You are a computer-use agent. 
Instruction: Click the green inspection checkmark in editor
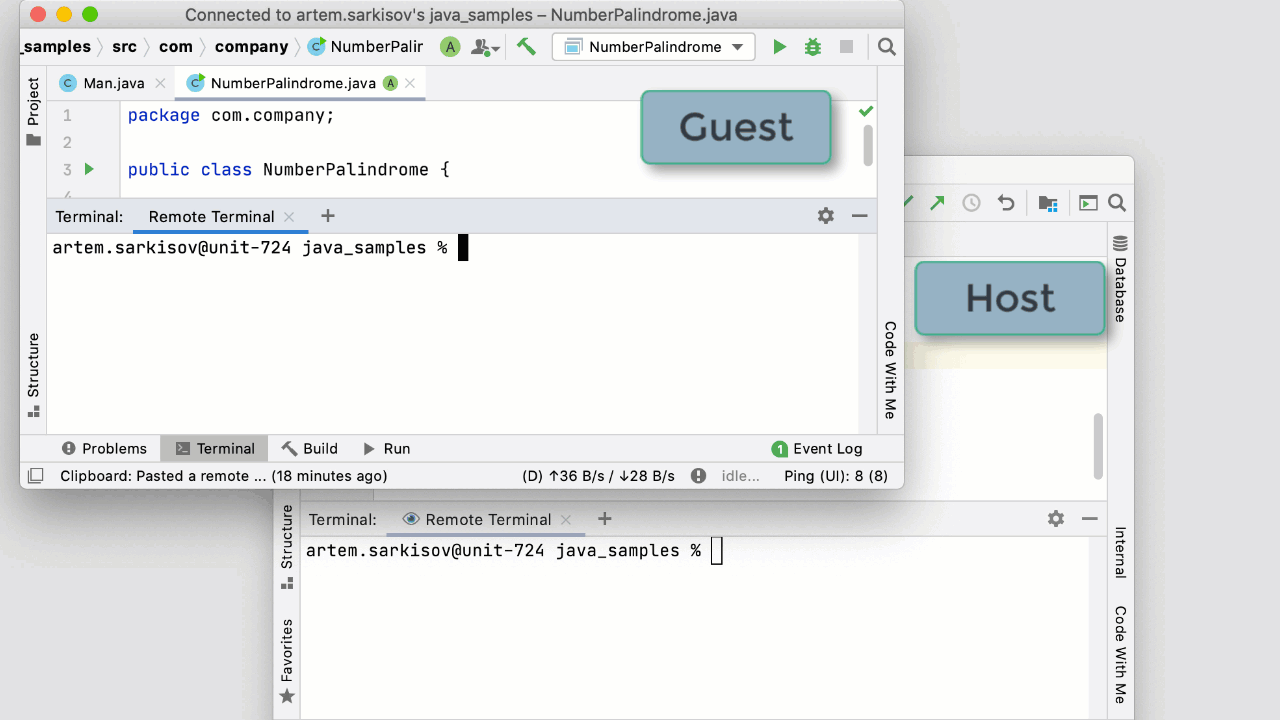(866, 111)
